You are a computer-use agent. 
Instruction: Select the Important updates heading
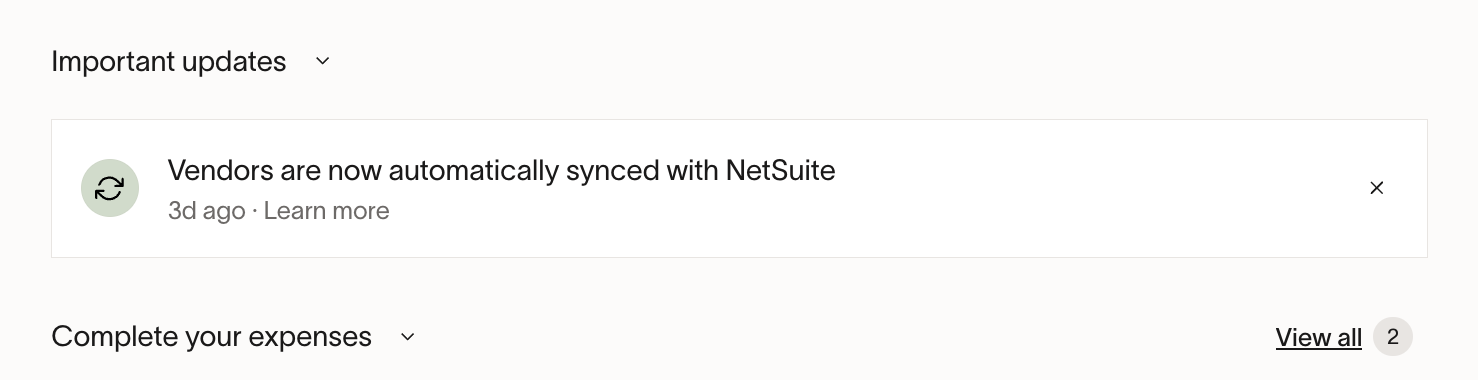[x=169, y=62]
